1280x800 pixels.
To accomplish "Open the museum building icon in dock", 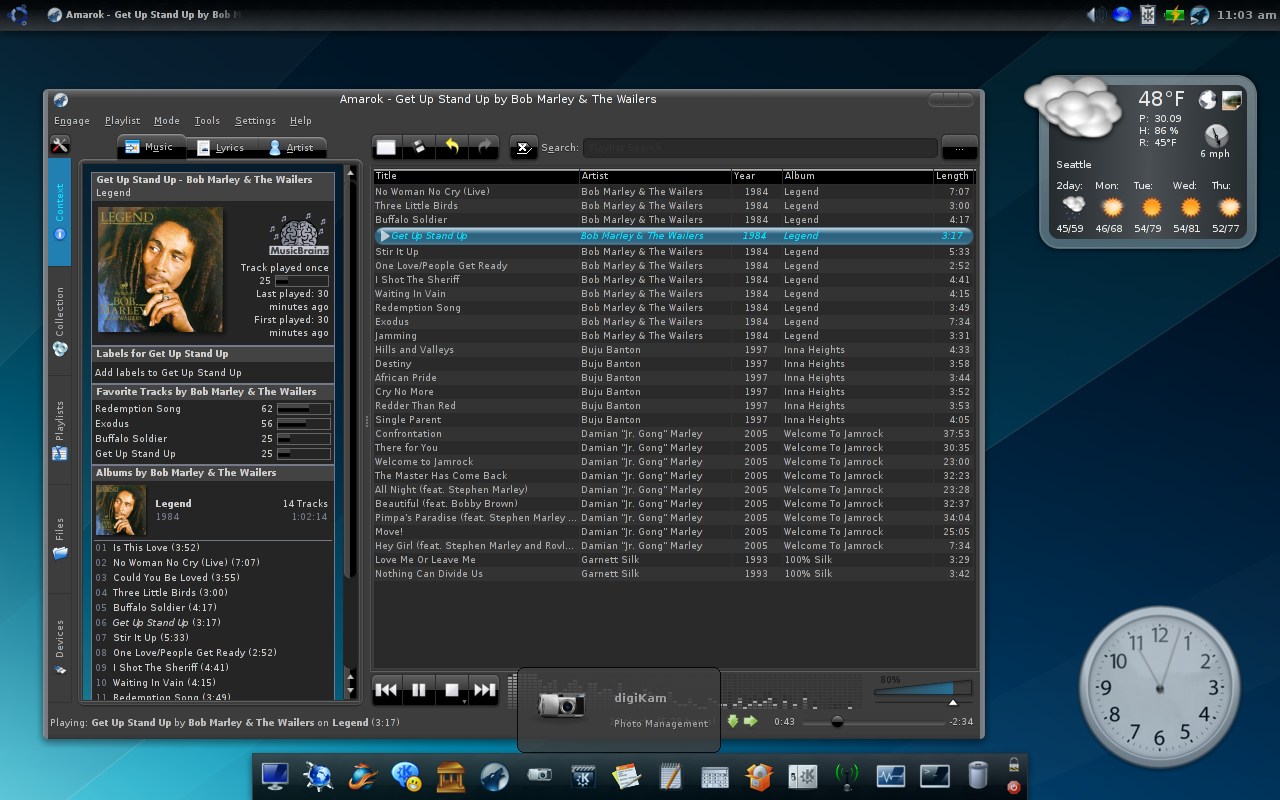I will click(x=451, y=775).
